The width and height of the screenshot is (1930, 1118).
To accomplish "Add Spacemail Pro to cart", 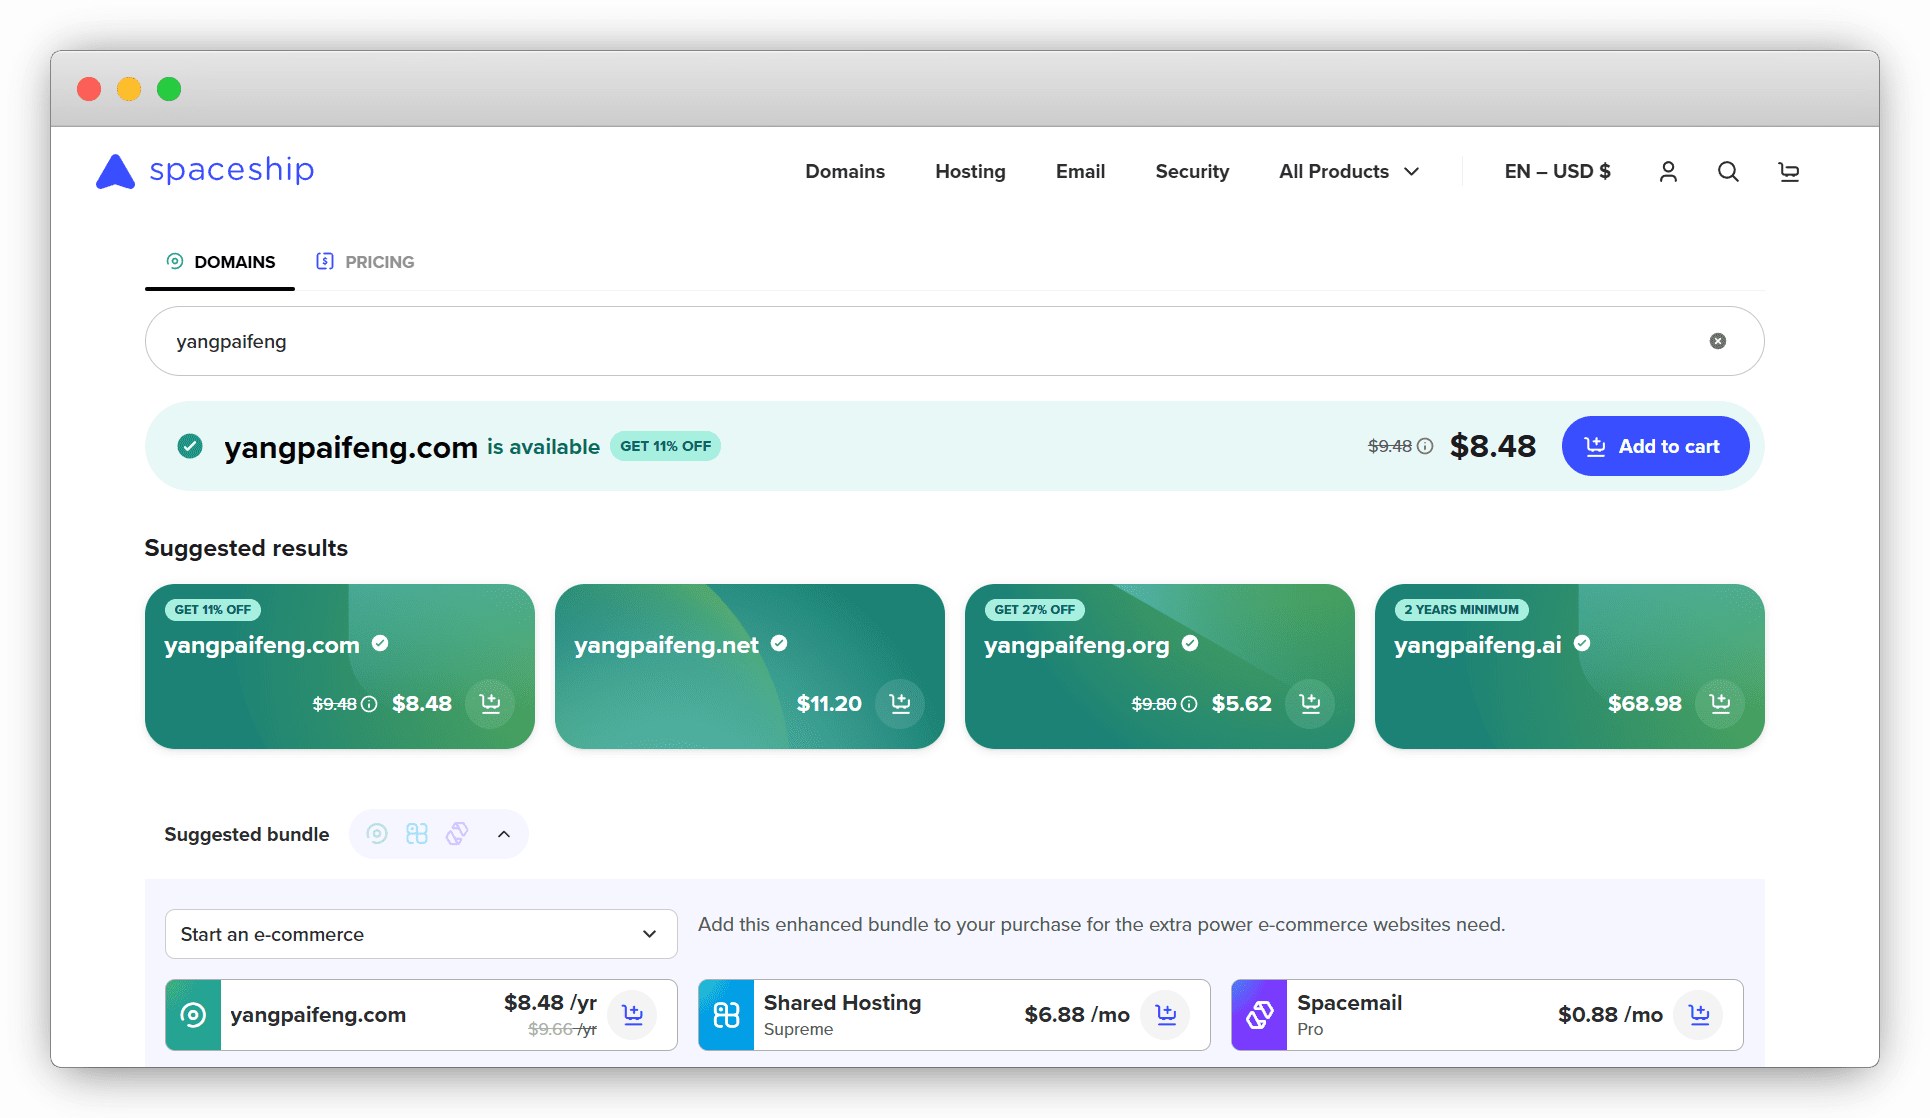I will click(1699, 1015).
